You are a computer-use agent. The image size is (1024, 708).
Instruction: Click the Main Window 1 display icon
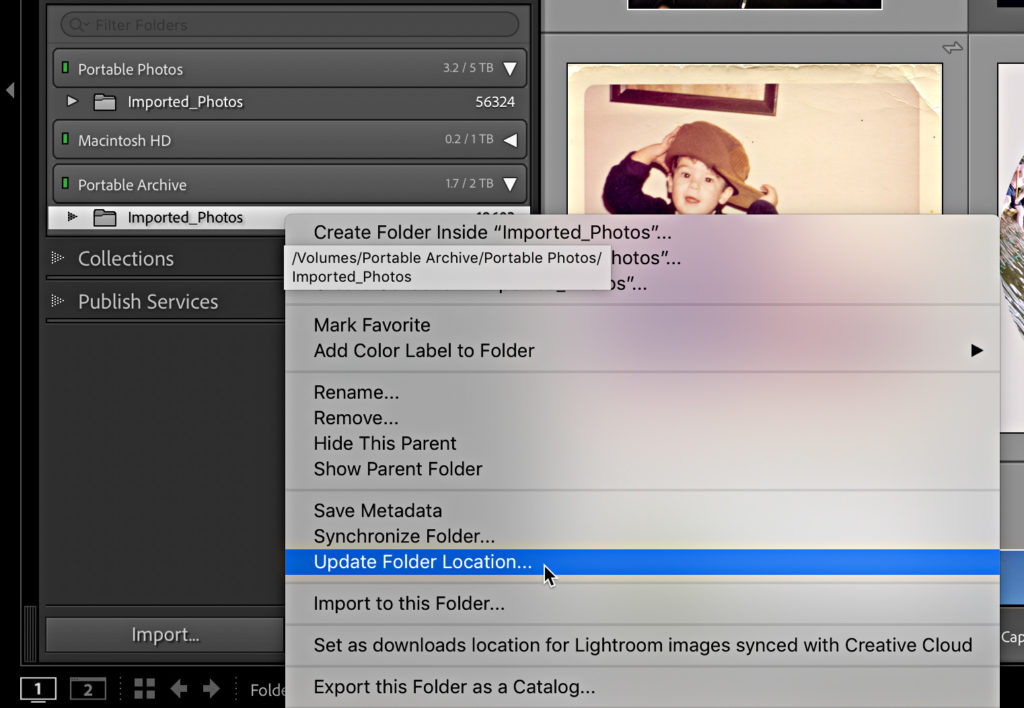[x=38, y=689]
